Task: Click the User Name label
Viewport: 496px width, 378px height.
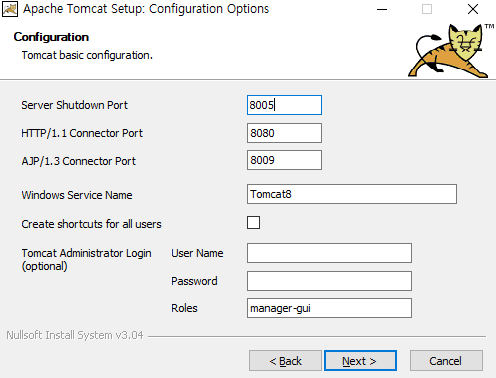Action: coord(197,253)
